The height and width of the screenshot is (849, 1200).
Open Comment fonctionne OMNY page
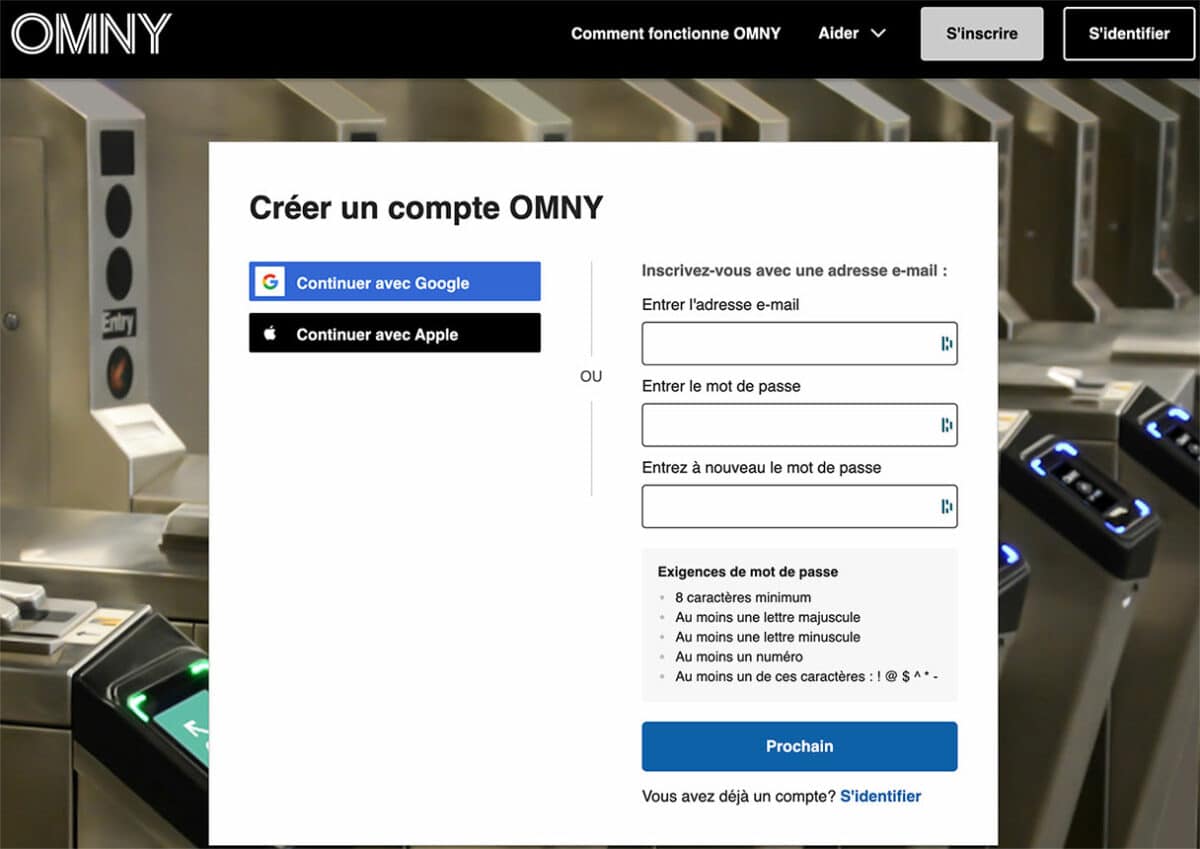tap(676, 33)
